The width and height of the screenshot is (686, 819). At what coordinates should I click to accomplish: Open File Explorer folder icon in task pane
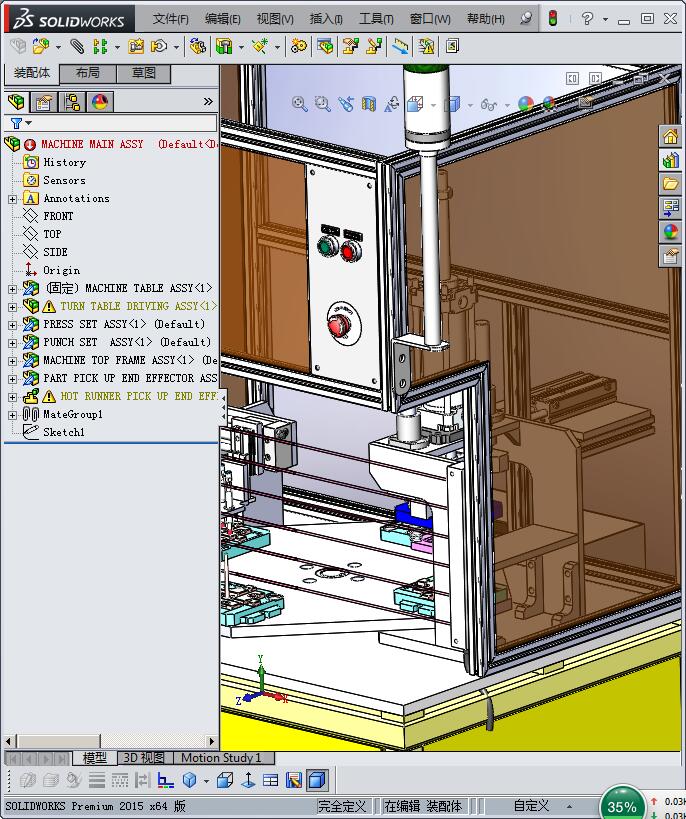pos(670,184)
